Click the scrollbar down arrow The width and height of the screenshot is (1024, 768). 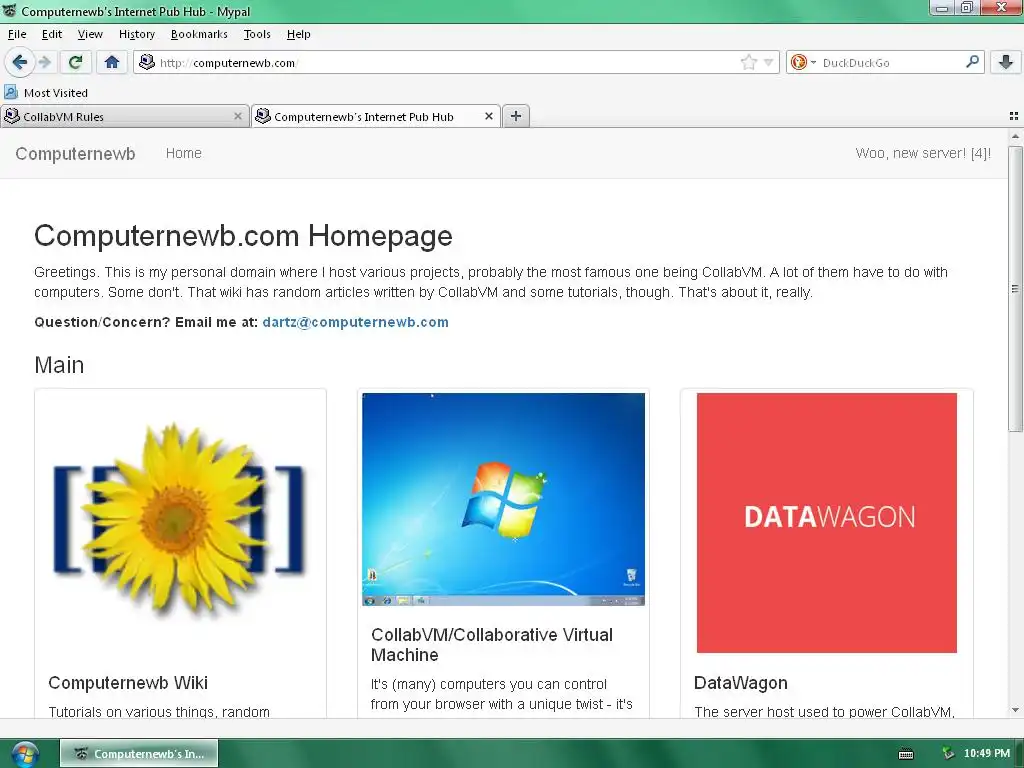(x=1015, y=710)
